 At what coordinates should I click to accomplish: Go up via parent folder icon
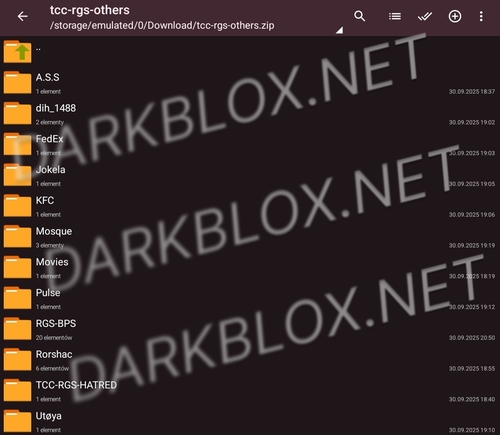pyautogui.click(x=17, y=52)
